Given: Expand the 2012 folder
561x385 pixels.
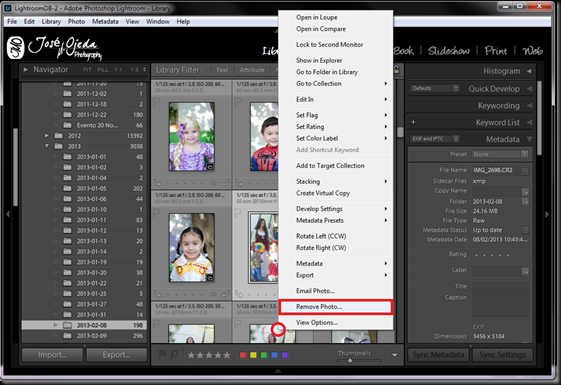Looking at the screenshot, I should (x=47, y=136).
